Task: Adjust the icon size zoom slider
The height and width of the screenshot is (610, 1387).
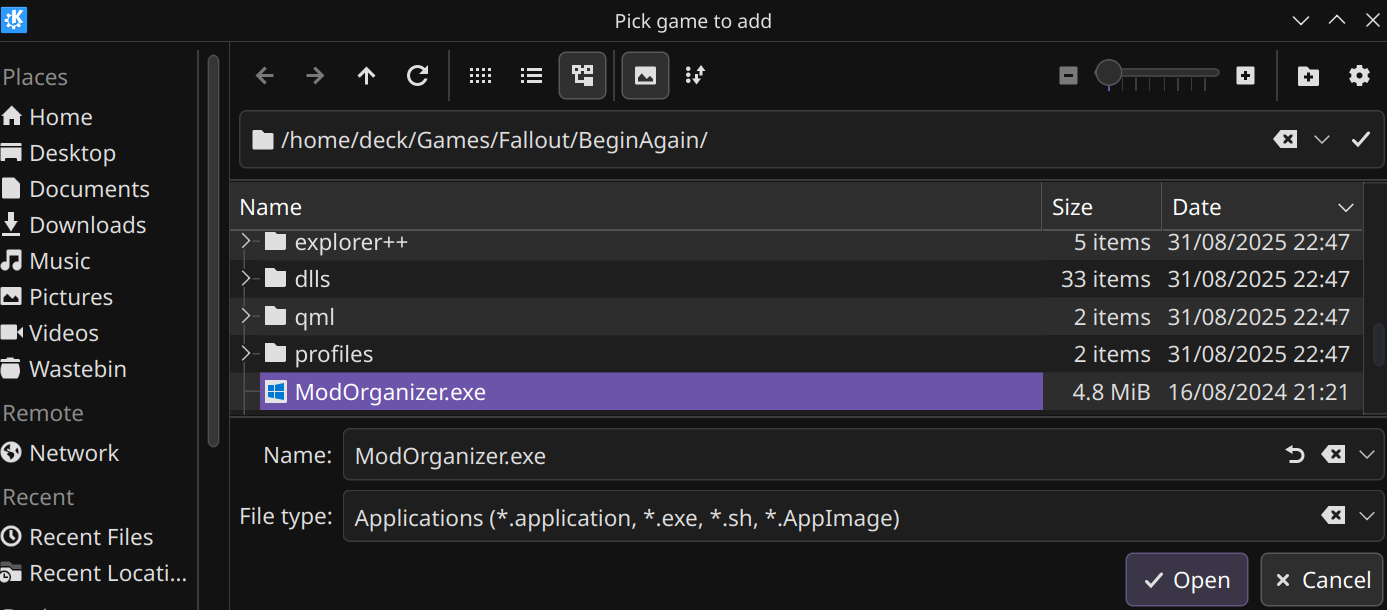Action: click(x=1109, y=74)
